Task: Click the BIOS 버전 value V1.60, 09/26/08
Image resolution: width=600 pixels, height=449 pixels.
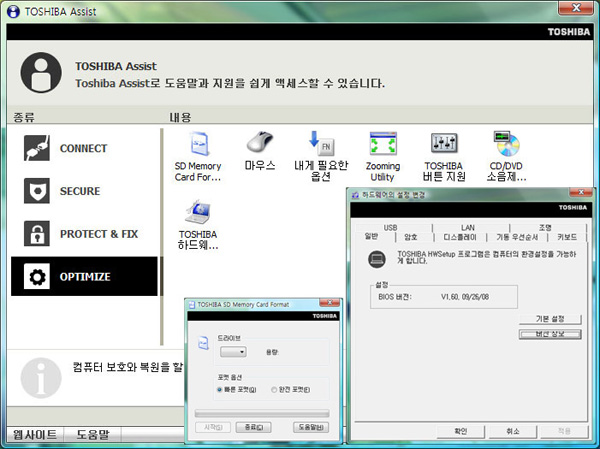Action: coord(465,297)
